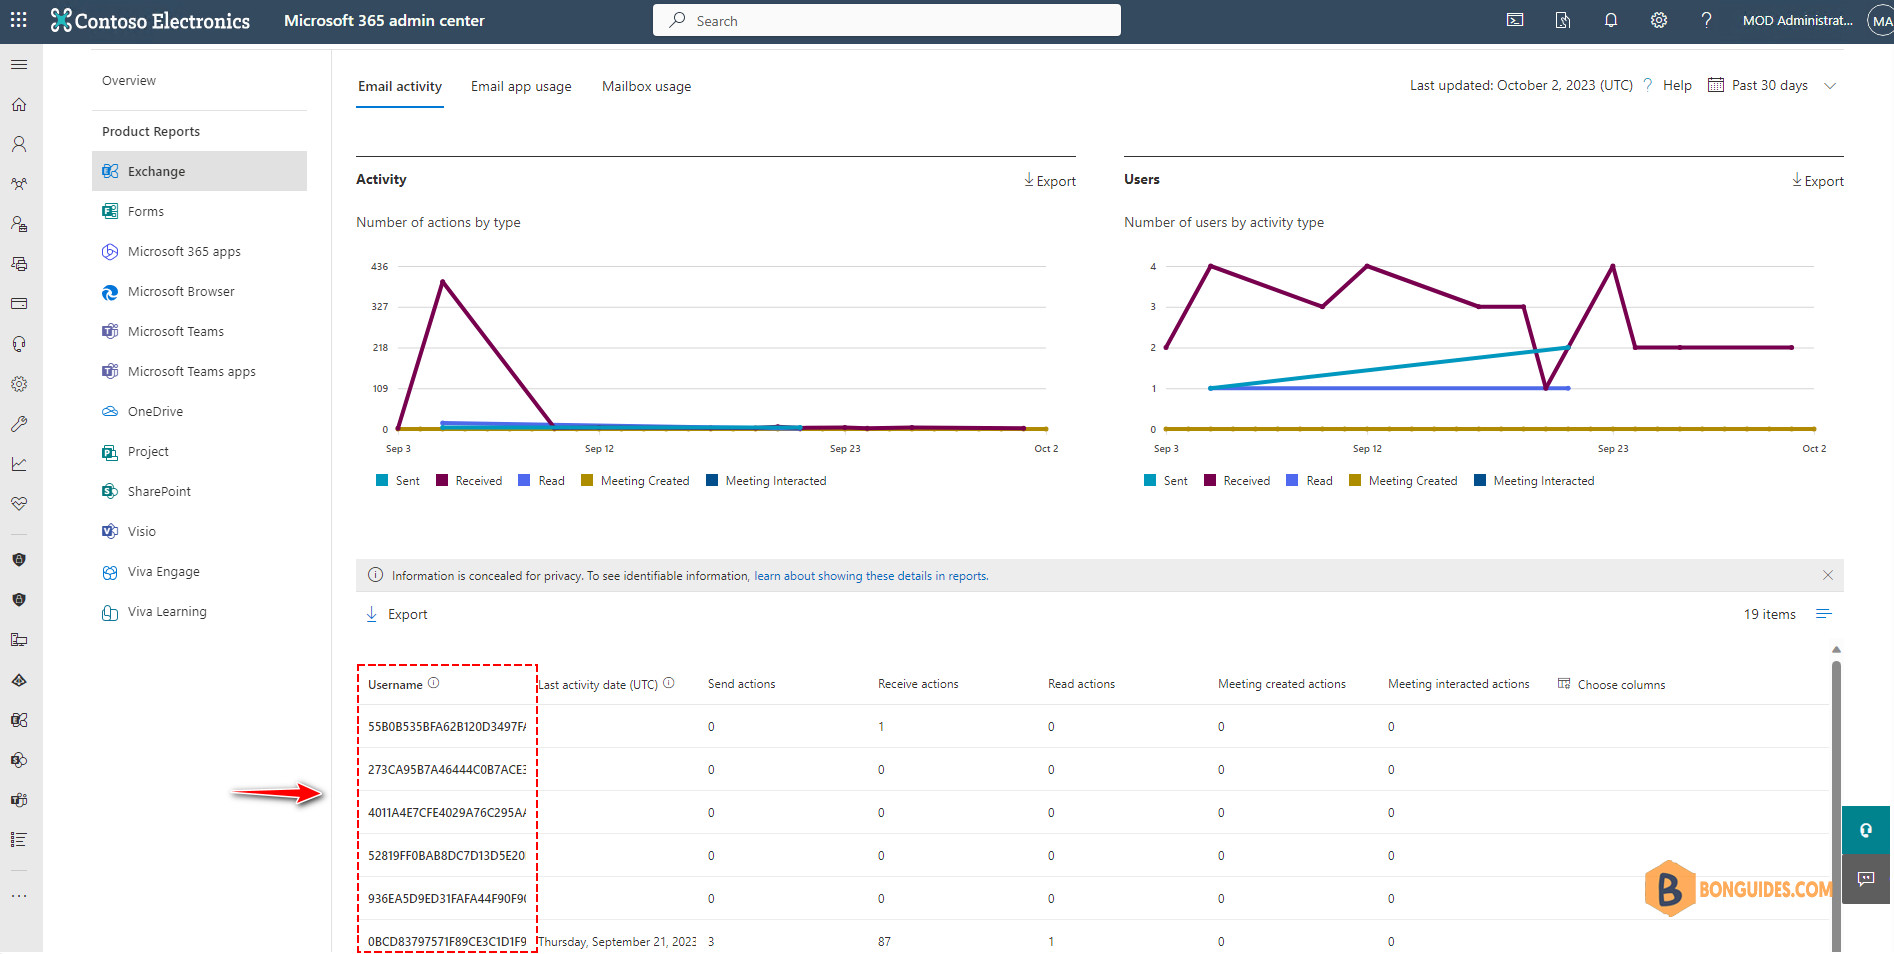The height and width of the screenshot is (954, 1894).
Task: Dismiss the privacy information banner
Action: tap(1828, 575)
